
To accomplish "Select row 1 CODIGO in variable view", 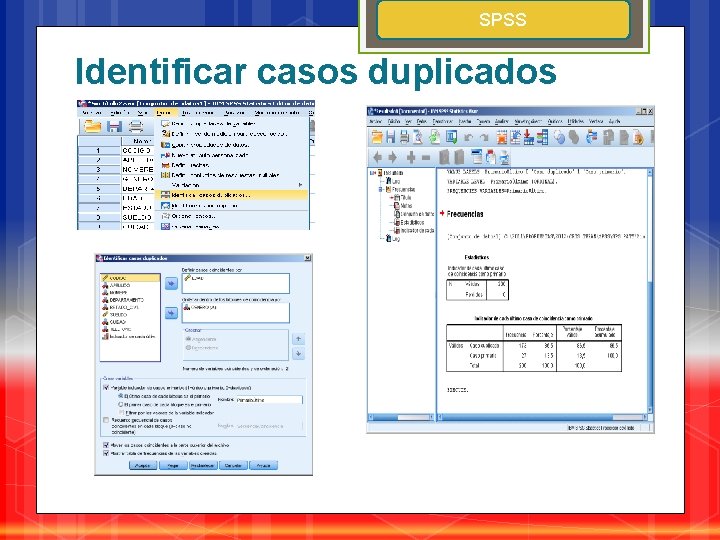I will point(137,151).
